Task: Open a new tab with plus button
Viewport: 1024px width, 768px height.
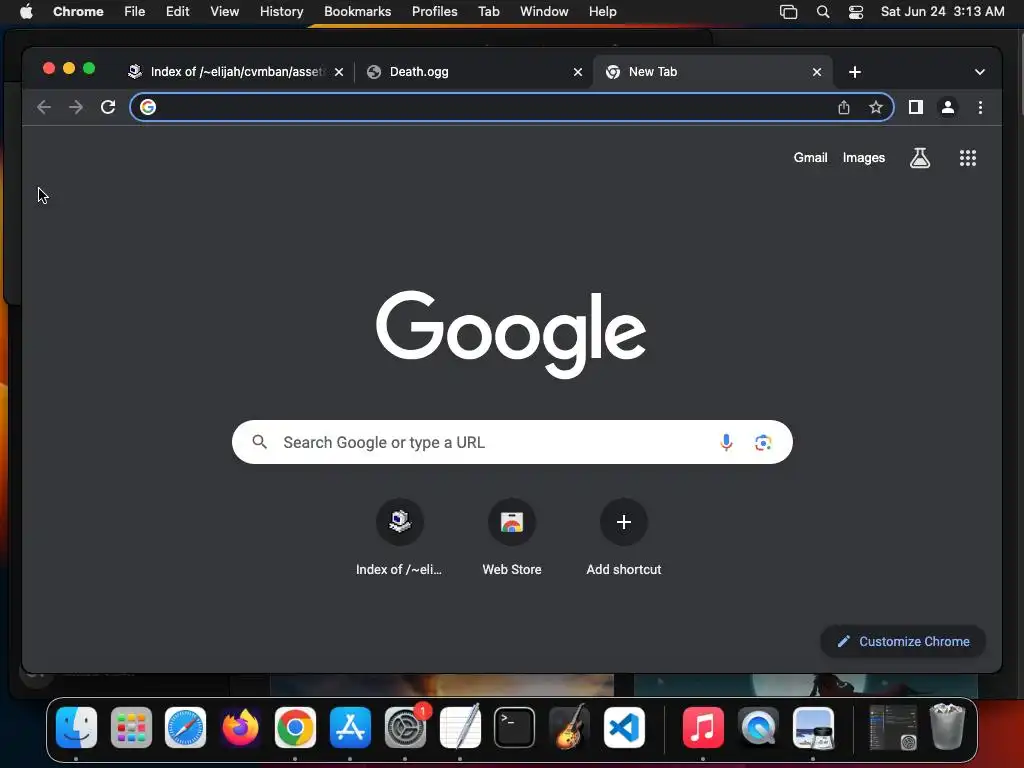Action: click(854, 72)
